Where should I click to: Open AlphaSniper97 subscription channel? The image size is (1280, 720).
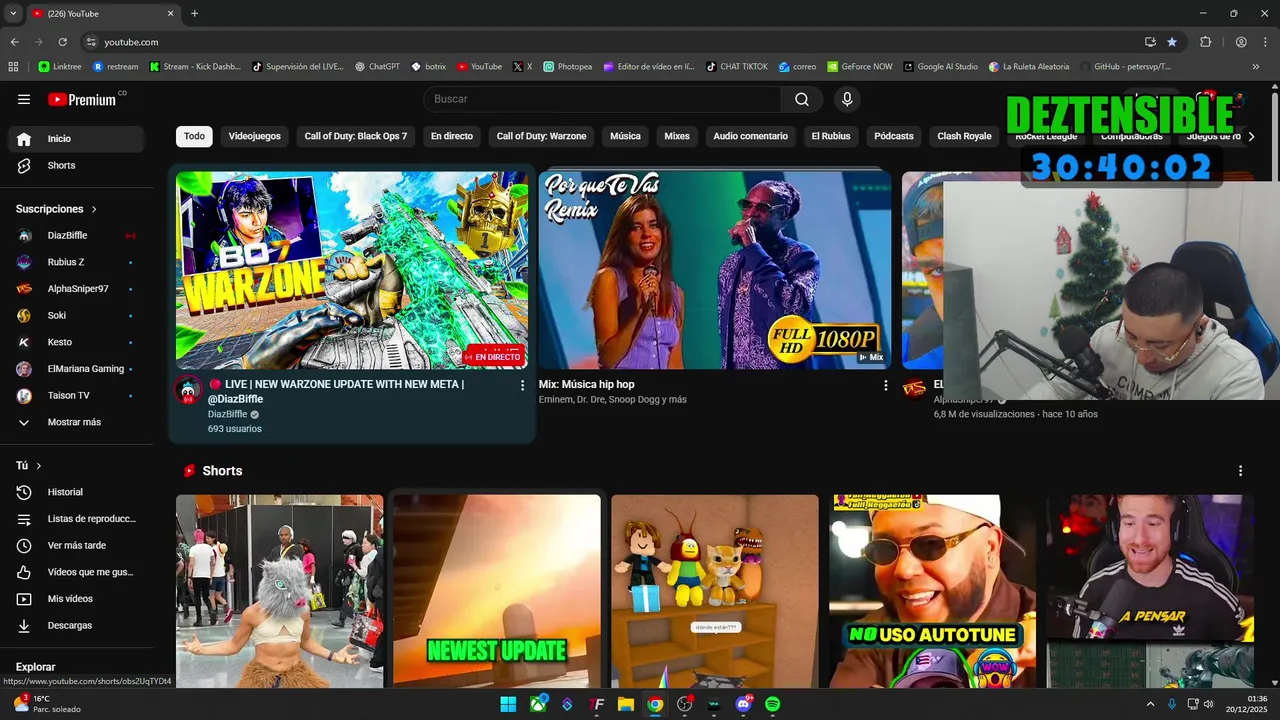[76, 289]
